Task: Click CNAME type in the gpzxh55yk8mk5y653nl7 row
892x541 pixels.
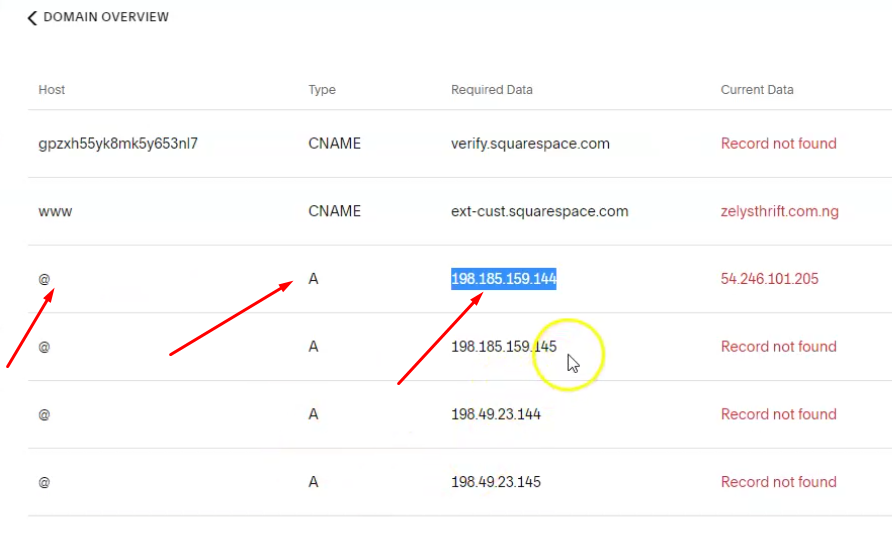Action: coord(334,143)
